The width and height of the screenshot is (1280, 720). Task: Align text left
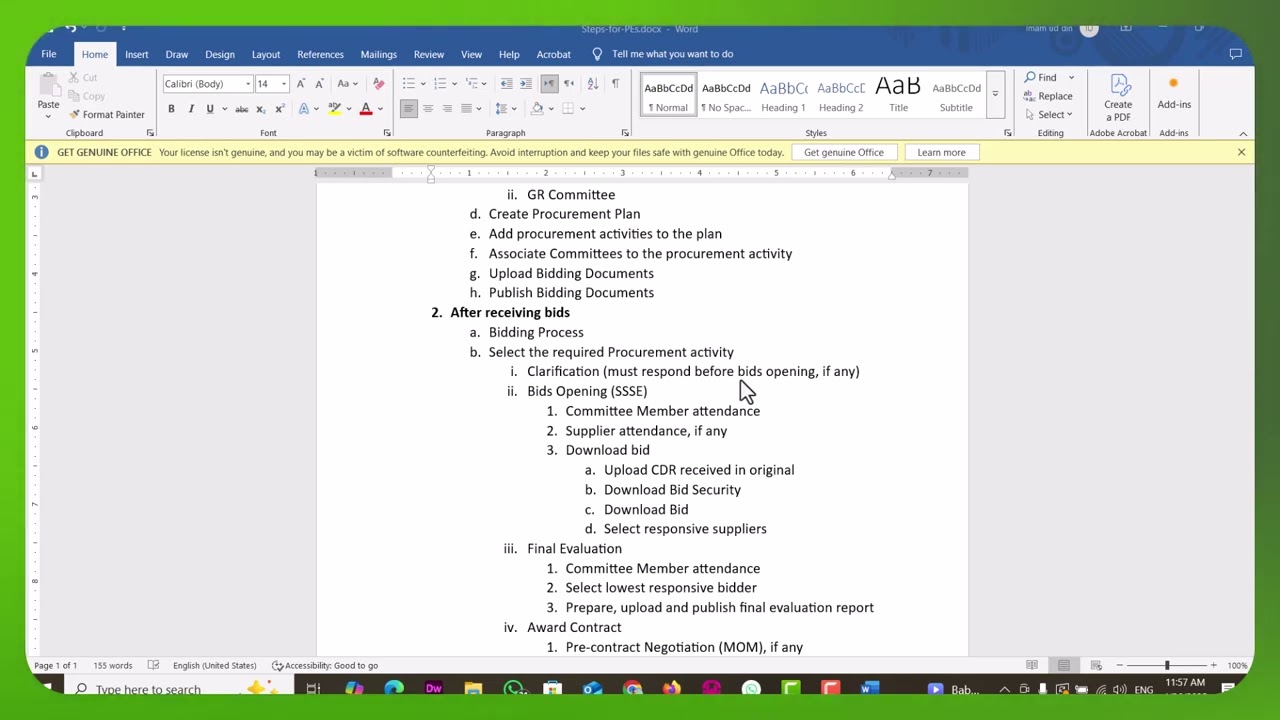[408, 108]
